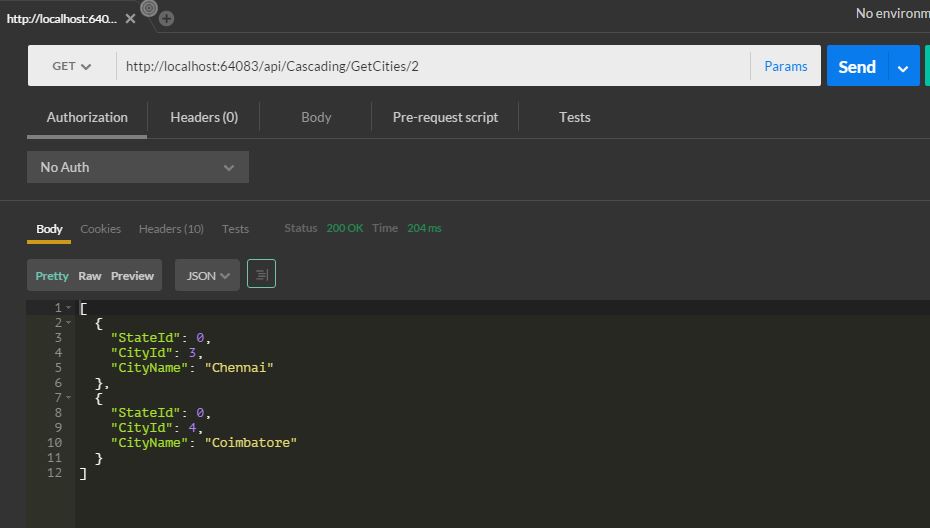Click the Params button

[x=785, y=67]
